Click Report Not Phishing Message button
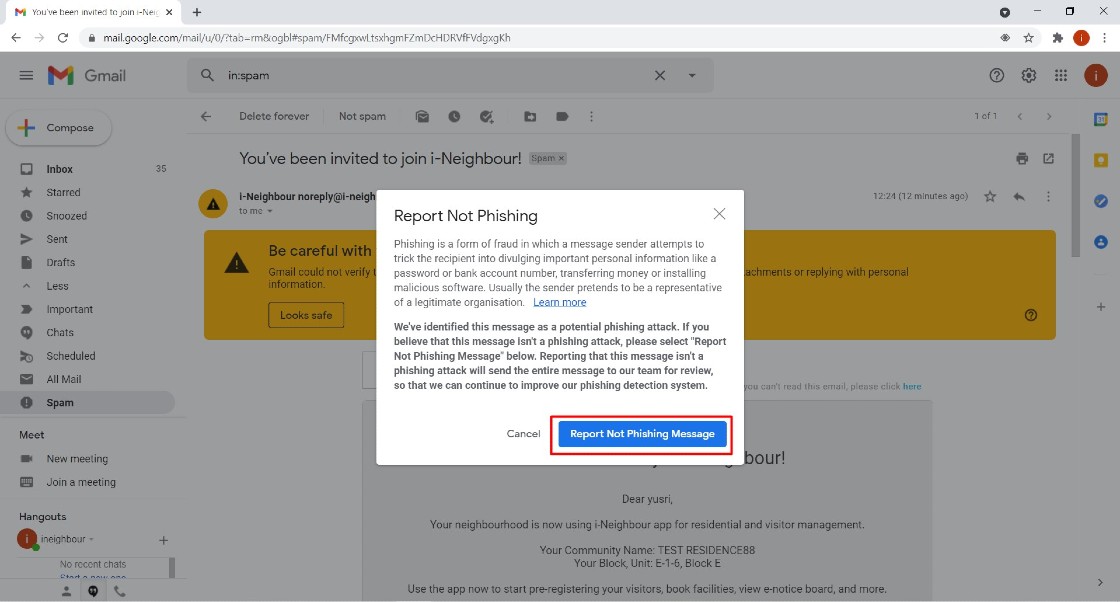This screenshot has height=602, width=1120. [642, 433]
